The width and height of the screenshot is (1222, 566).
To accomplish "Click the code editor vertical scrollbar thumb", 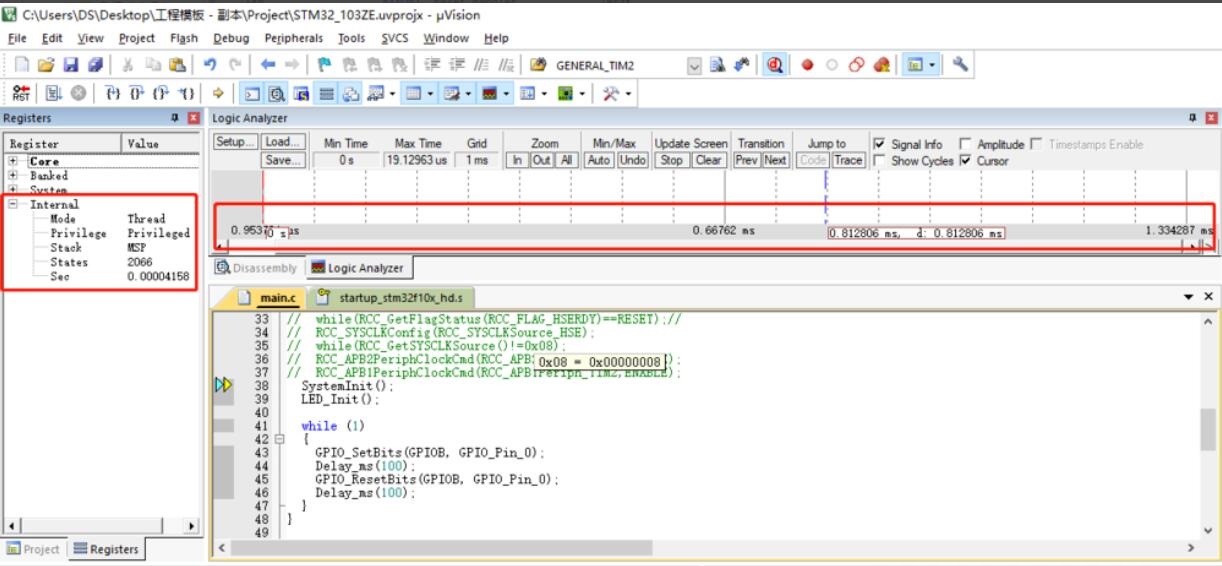I will [x=1210, y=430].
